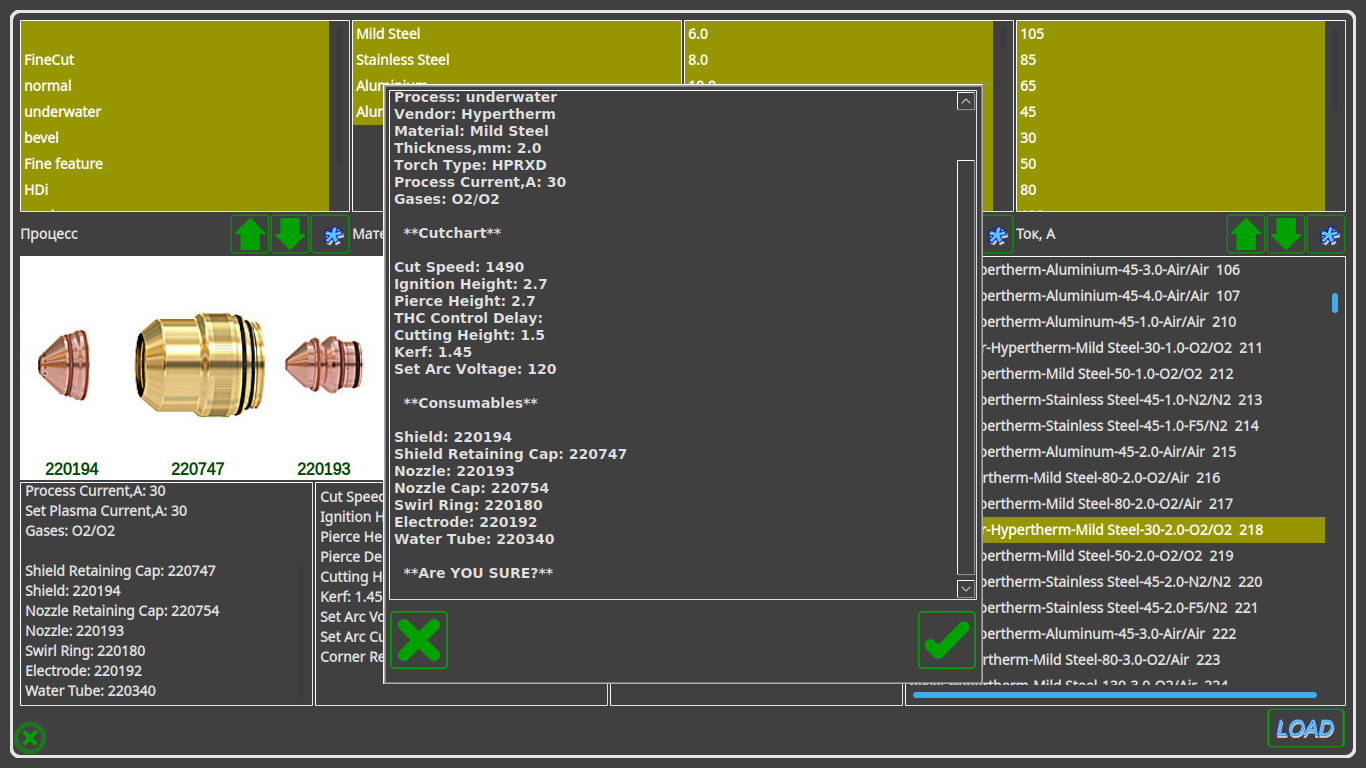
Task: Cancel the dialog with the green X
Action: 419,640
